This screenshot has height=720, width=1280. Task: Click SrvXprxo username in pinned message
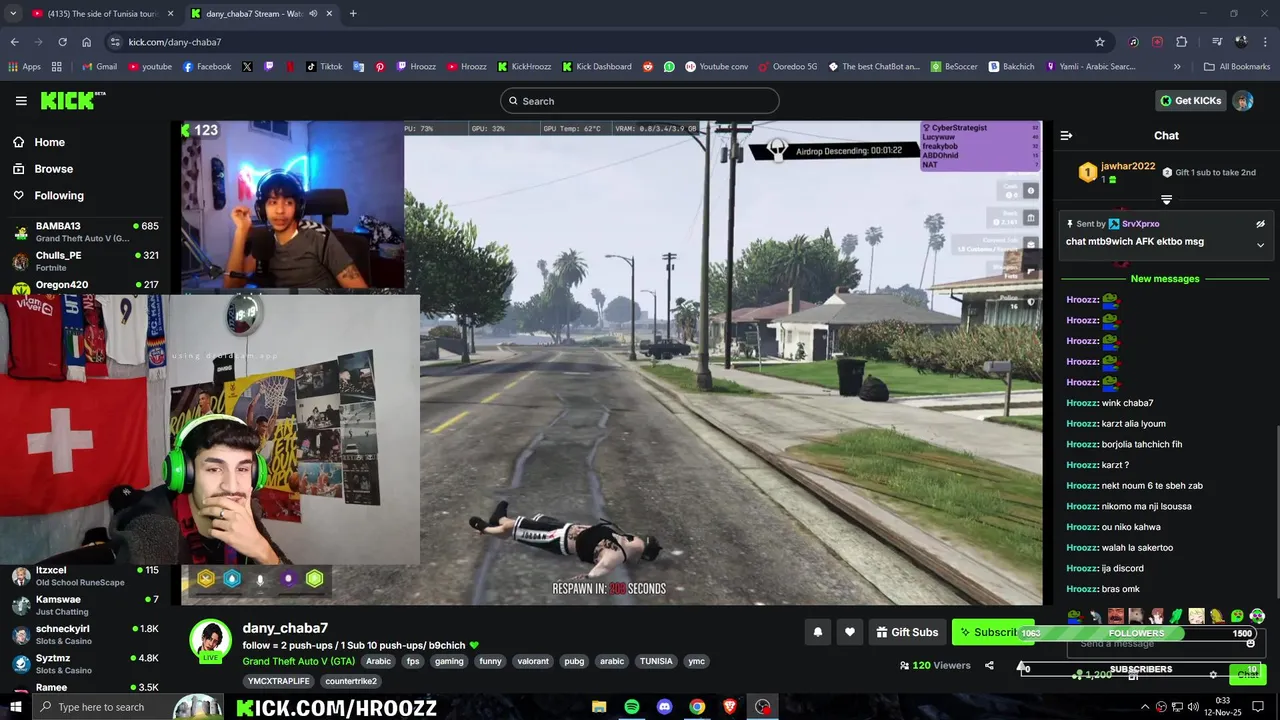pos(1140,224)
